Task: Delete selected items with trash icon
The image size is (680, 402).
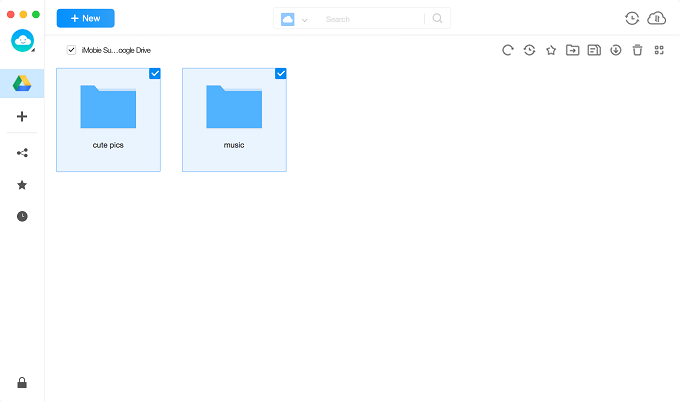Action: click(637, 50)
